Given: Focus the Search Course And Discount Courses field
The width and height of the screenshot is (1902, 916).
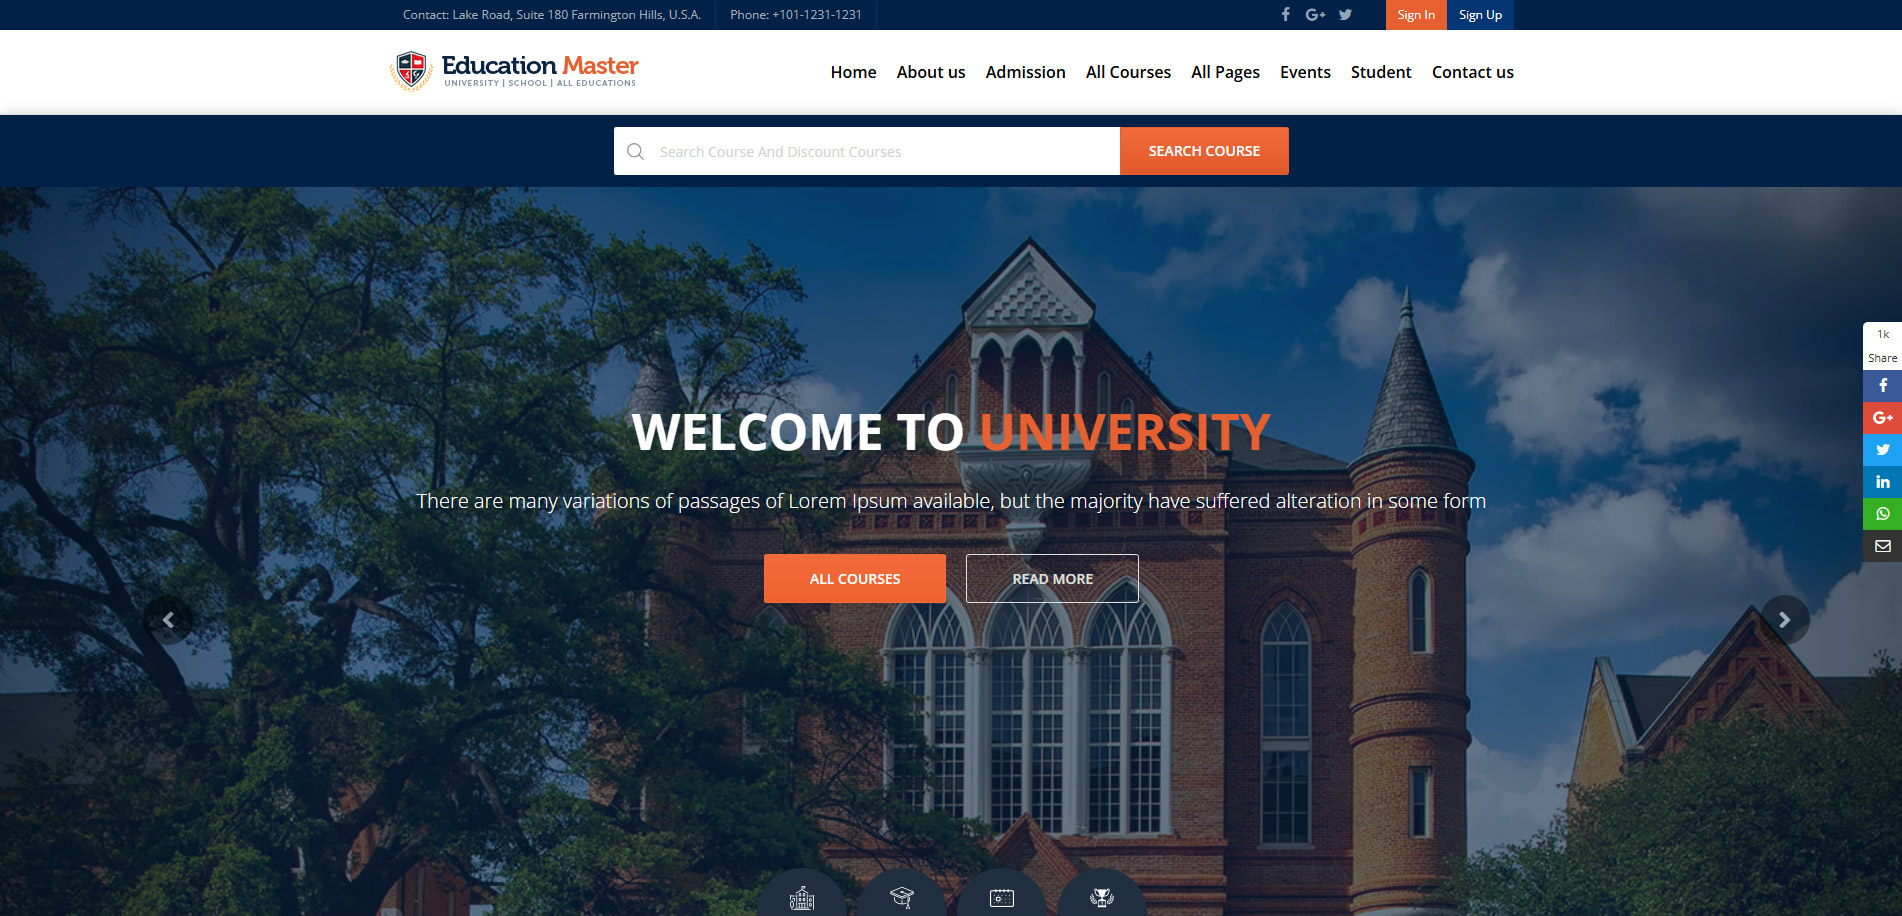Looking at the screenshot, I should point(867,151).
